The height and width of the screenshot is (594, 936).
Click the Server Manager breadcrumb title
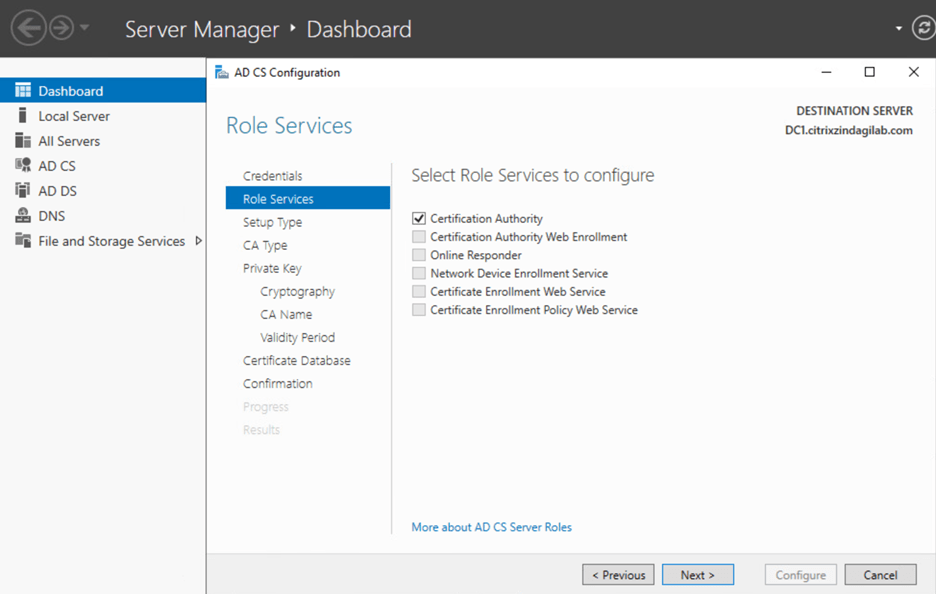(x=202, y=29)
